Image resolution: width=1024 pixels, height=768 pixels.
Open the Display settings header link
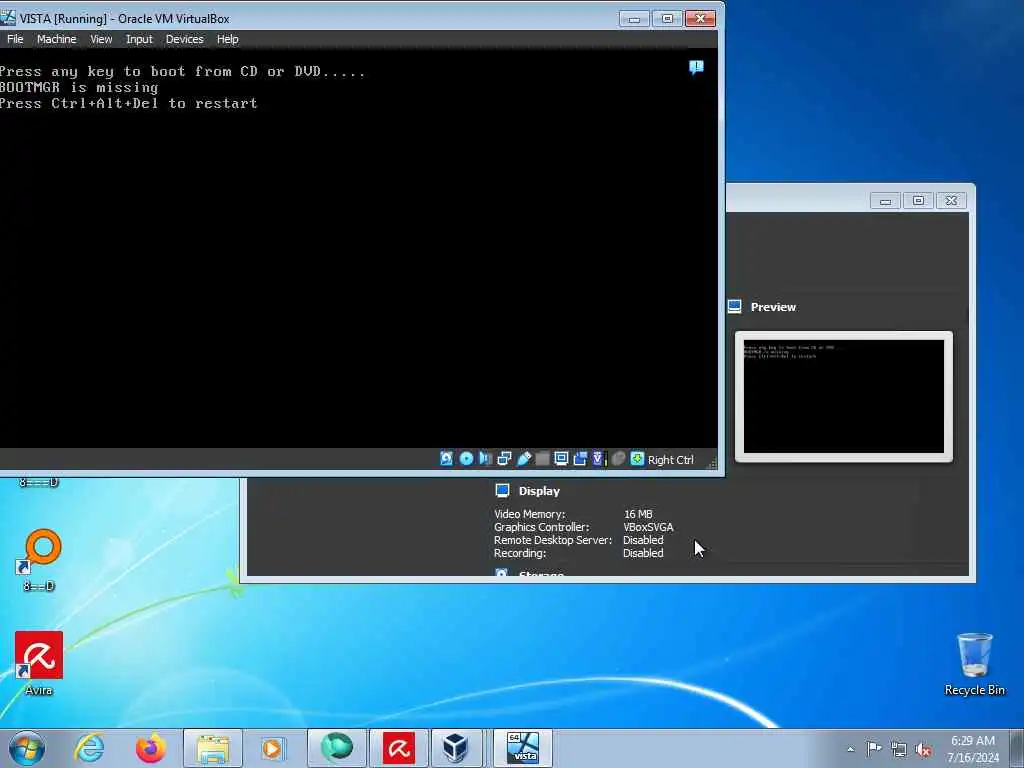[x=539, y=491]
